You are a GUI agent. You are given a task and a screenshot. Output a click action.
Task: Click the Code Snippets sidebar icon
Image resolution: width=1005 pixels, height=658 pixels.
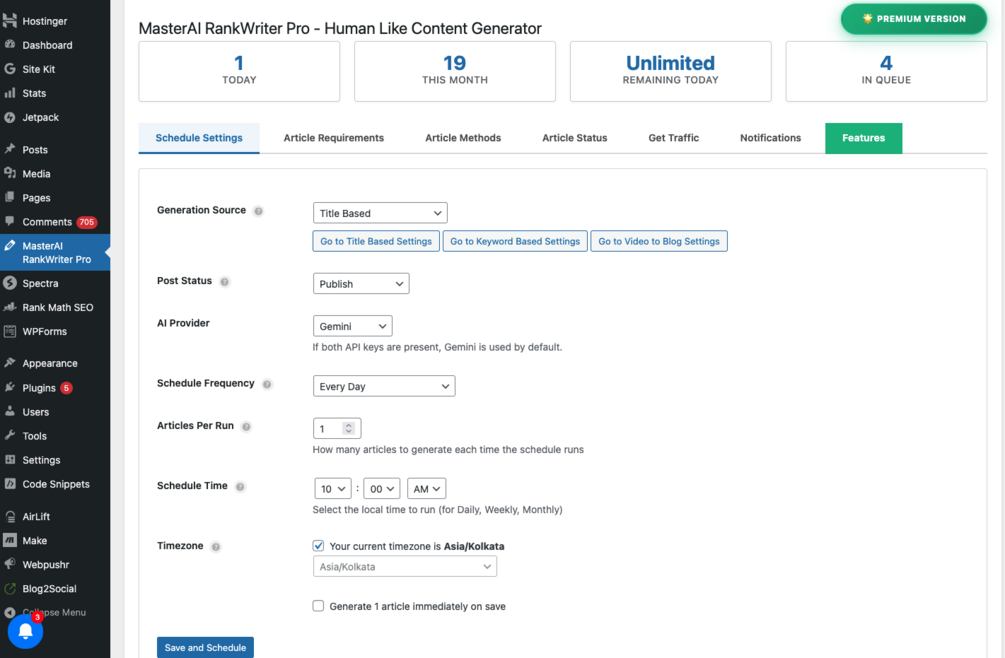[x=10, y=484]
